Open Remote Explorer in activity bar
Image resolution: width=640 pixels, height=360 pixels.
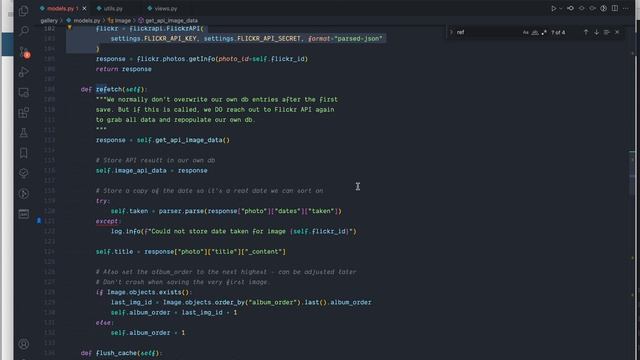[x=24, y=92]
